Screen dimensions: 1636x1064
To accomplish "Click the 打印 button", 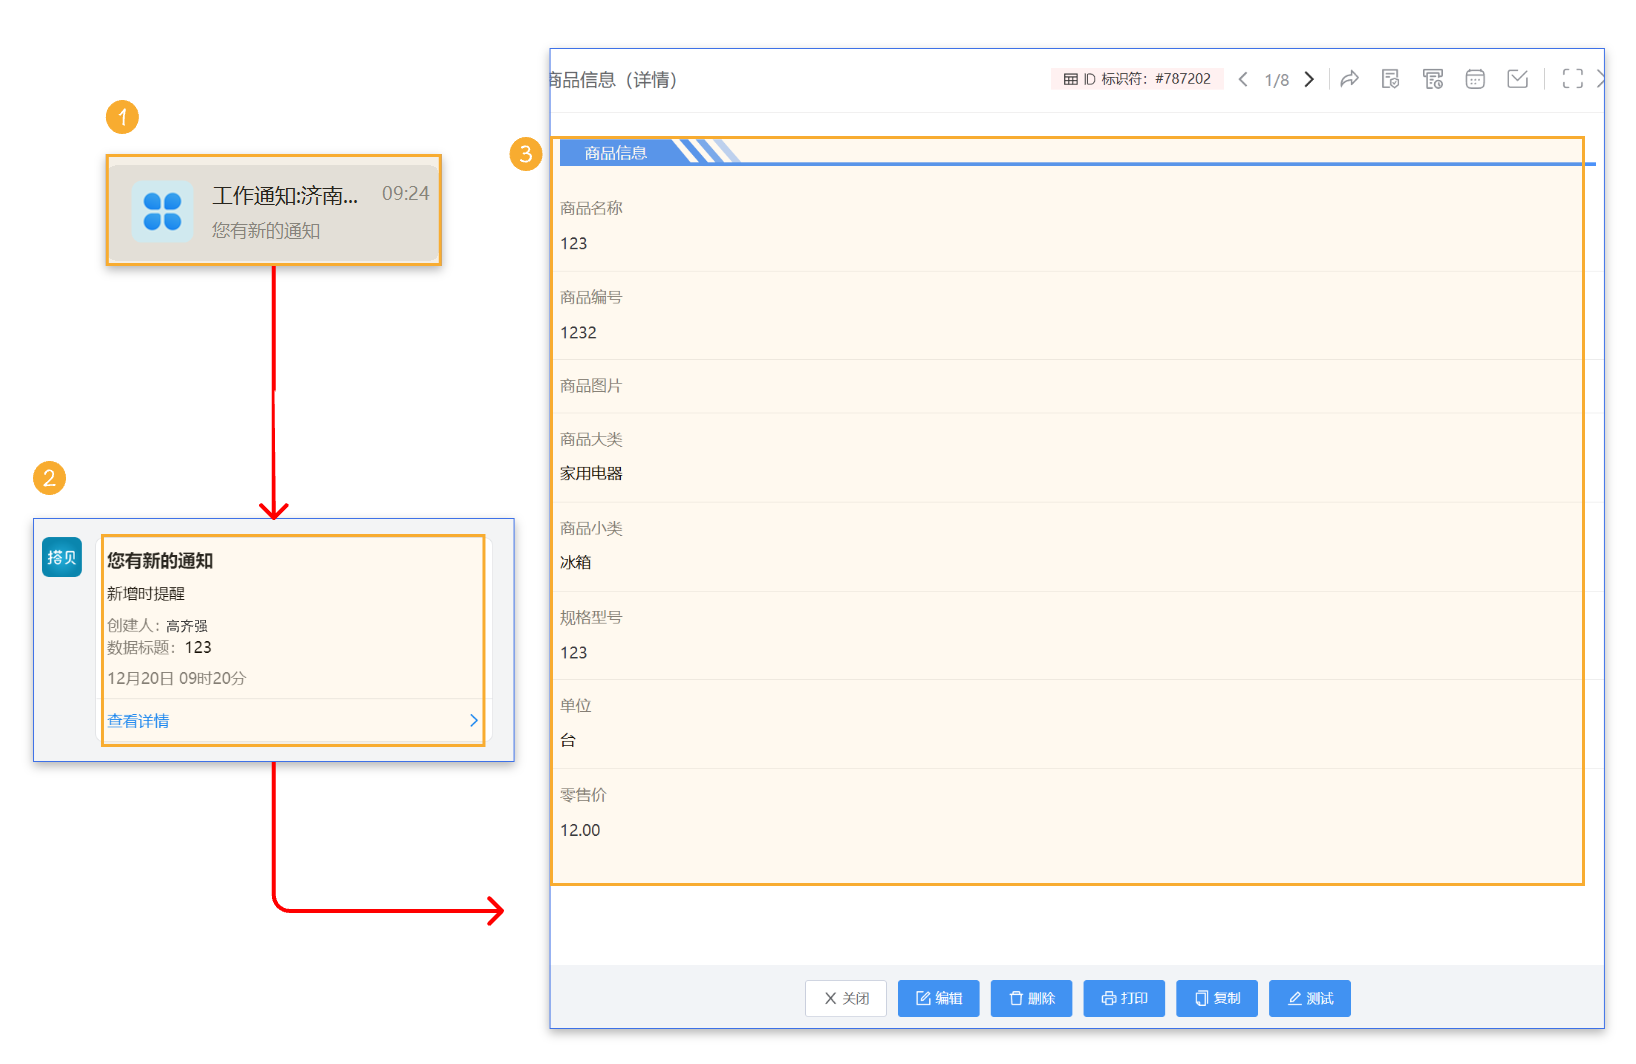I will click(x=1124, y=998).
